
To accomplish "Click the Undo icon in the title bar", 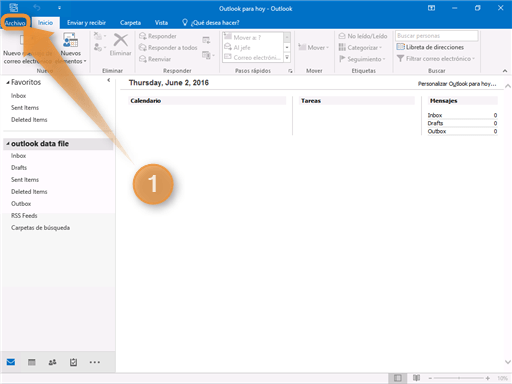I will 36,8.
